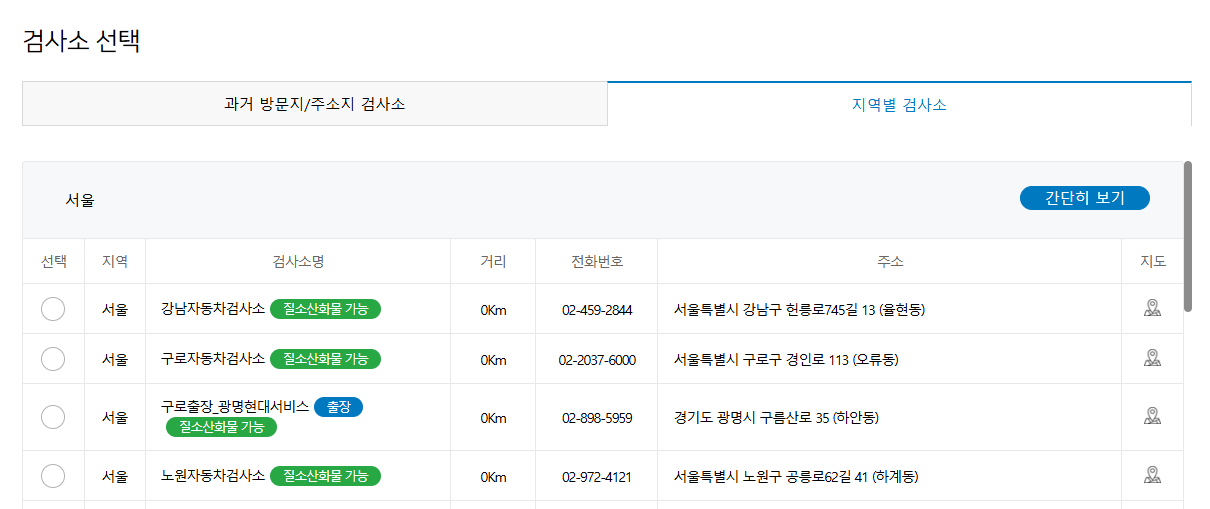
Task: Switch to 지역별 검사소 tab
Action: coord(899,104)
